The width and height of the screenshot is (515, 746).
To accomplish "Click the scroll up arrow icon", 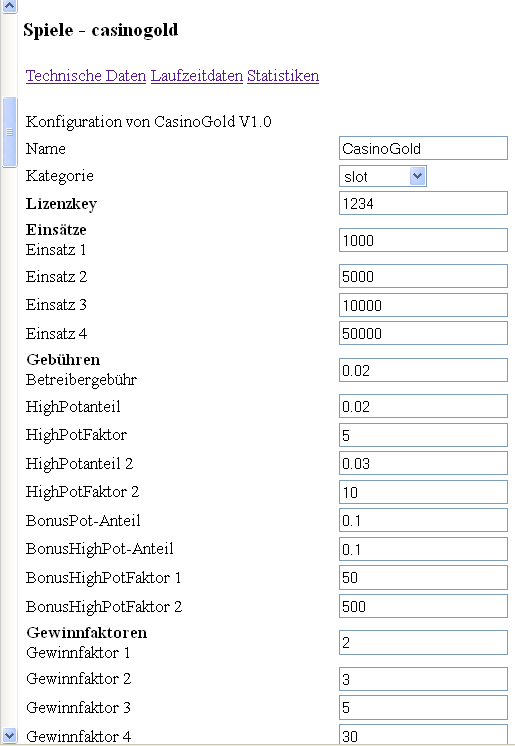I will (x=9, y=6).
